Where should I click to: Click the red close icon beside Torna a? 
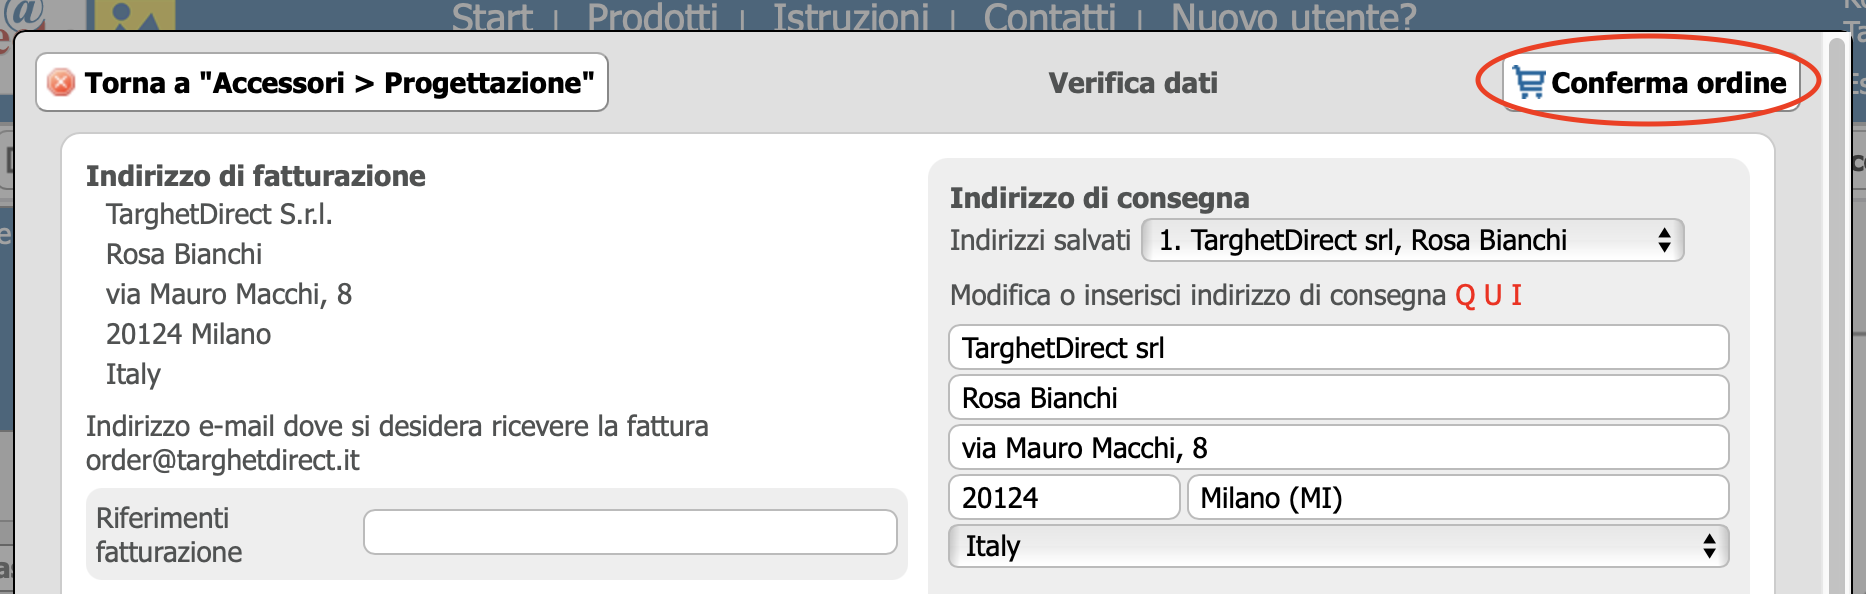click(x=61, y=82)
